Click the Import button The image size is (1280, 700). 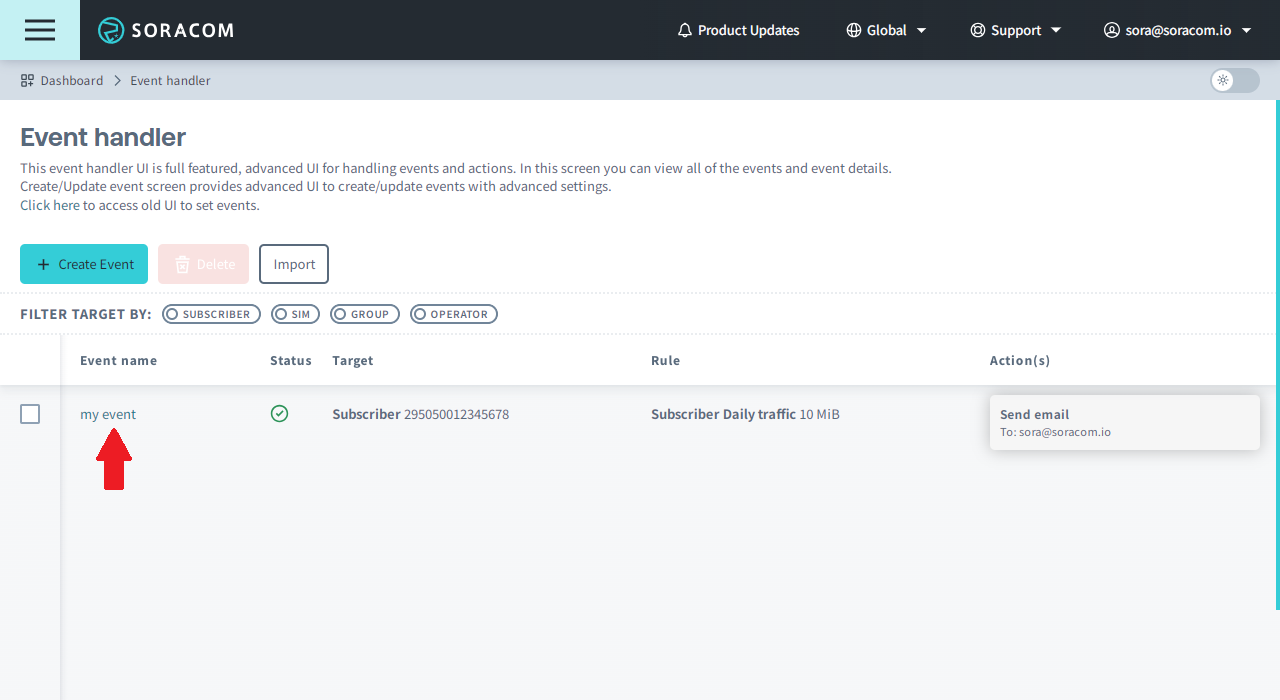pyautogui.click(x=294, y=264)
